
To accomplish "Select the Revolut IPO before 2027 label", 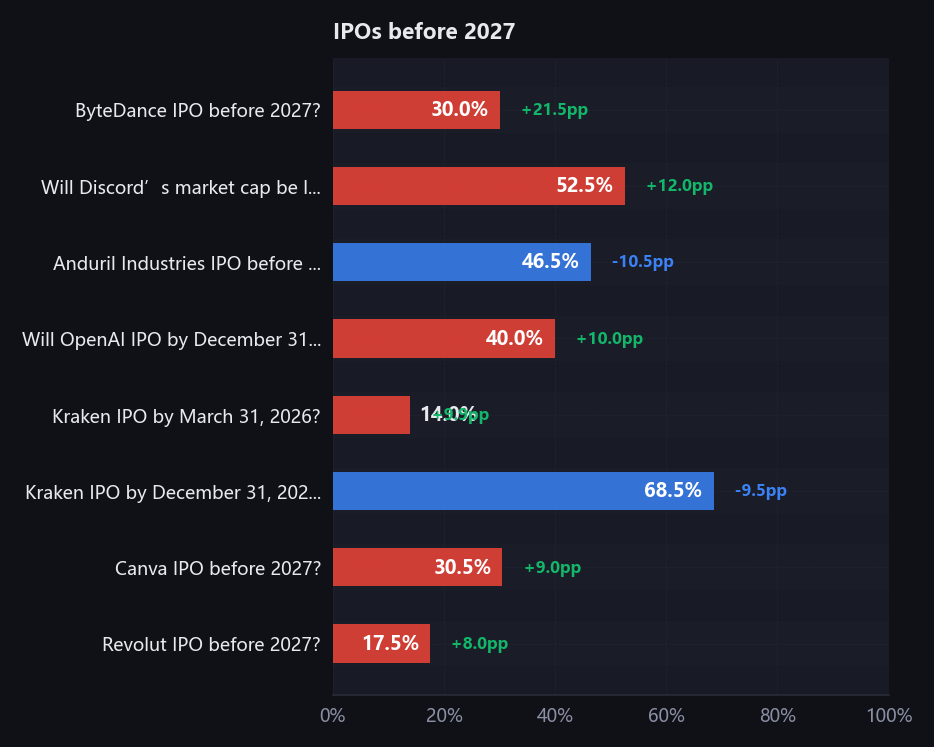I will [211, 644].
